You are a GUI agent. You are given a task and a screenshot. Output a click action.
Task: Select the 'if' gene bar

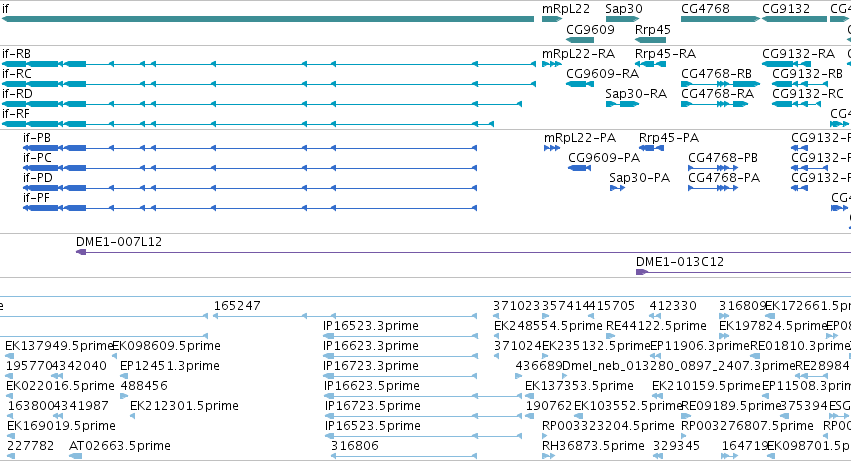coord(268,19)
